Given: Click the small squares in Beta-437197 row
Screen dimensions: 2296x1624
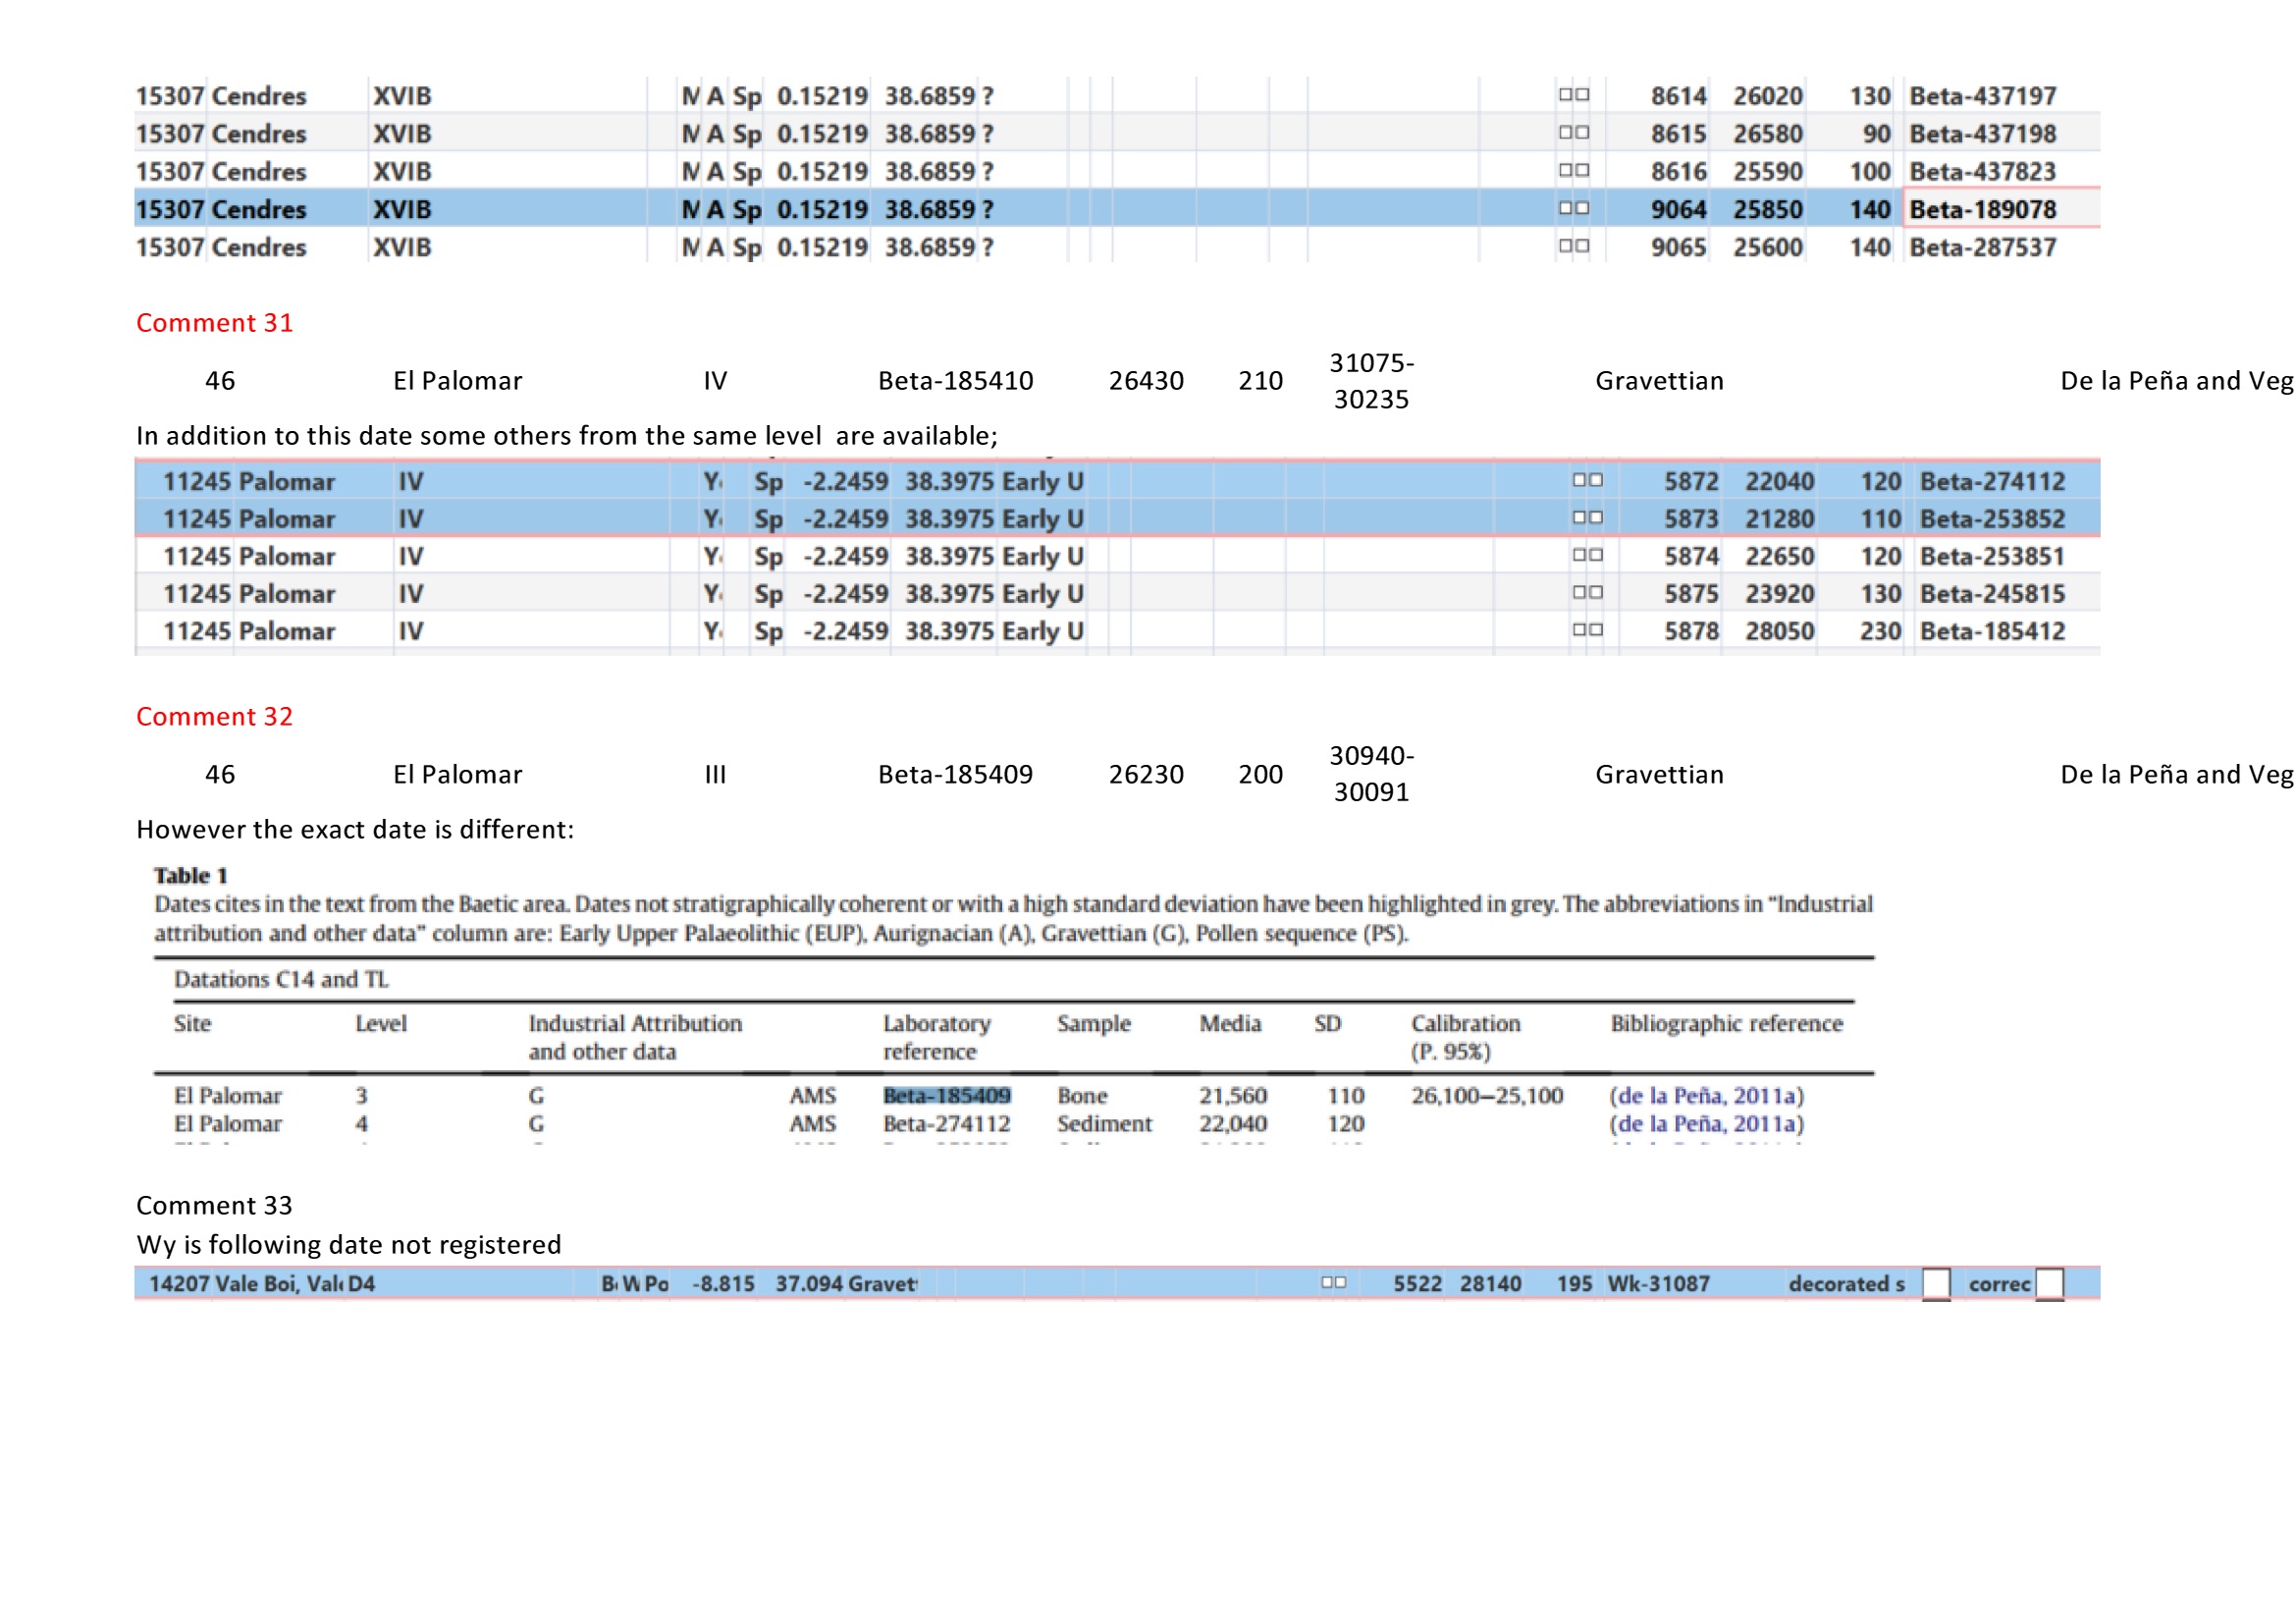Looking at the screenshot, I should tap(1573, 95).
